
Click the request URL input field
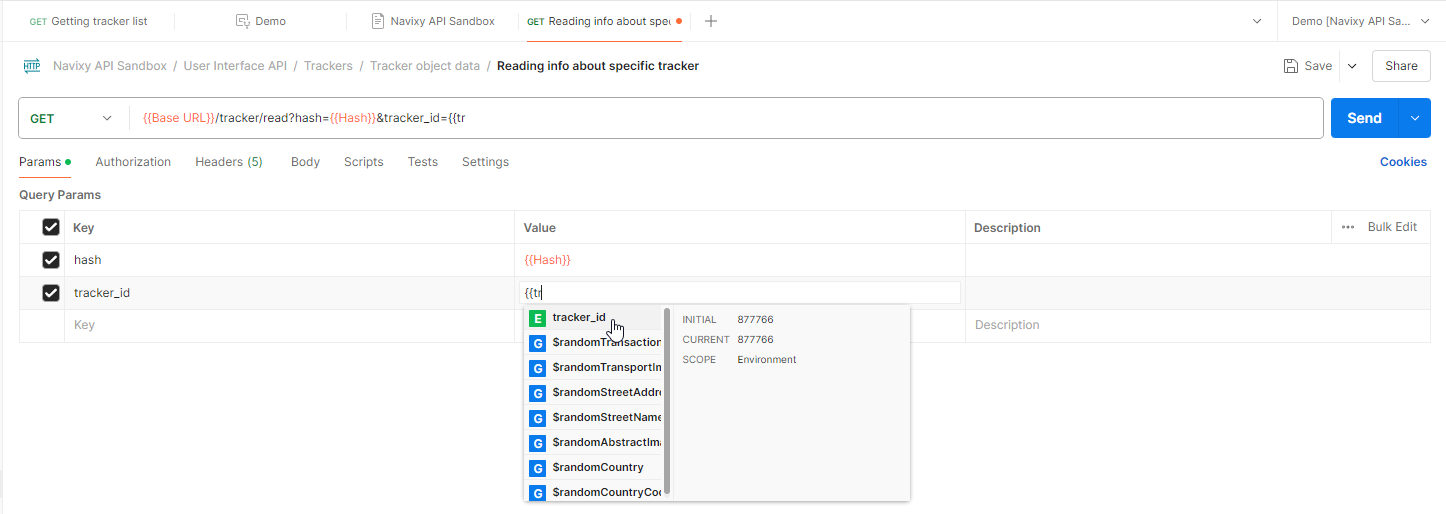pyautogui.click(x=725, y=118)
